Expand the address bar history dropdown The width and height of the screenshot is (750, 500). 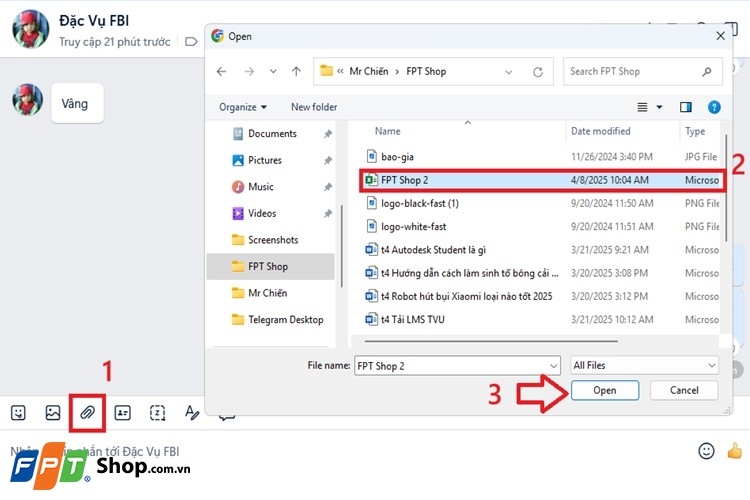pos(508,72)
